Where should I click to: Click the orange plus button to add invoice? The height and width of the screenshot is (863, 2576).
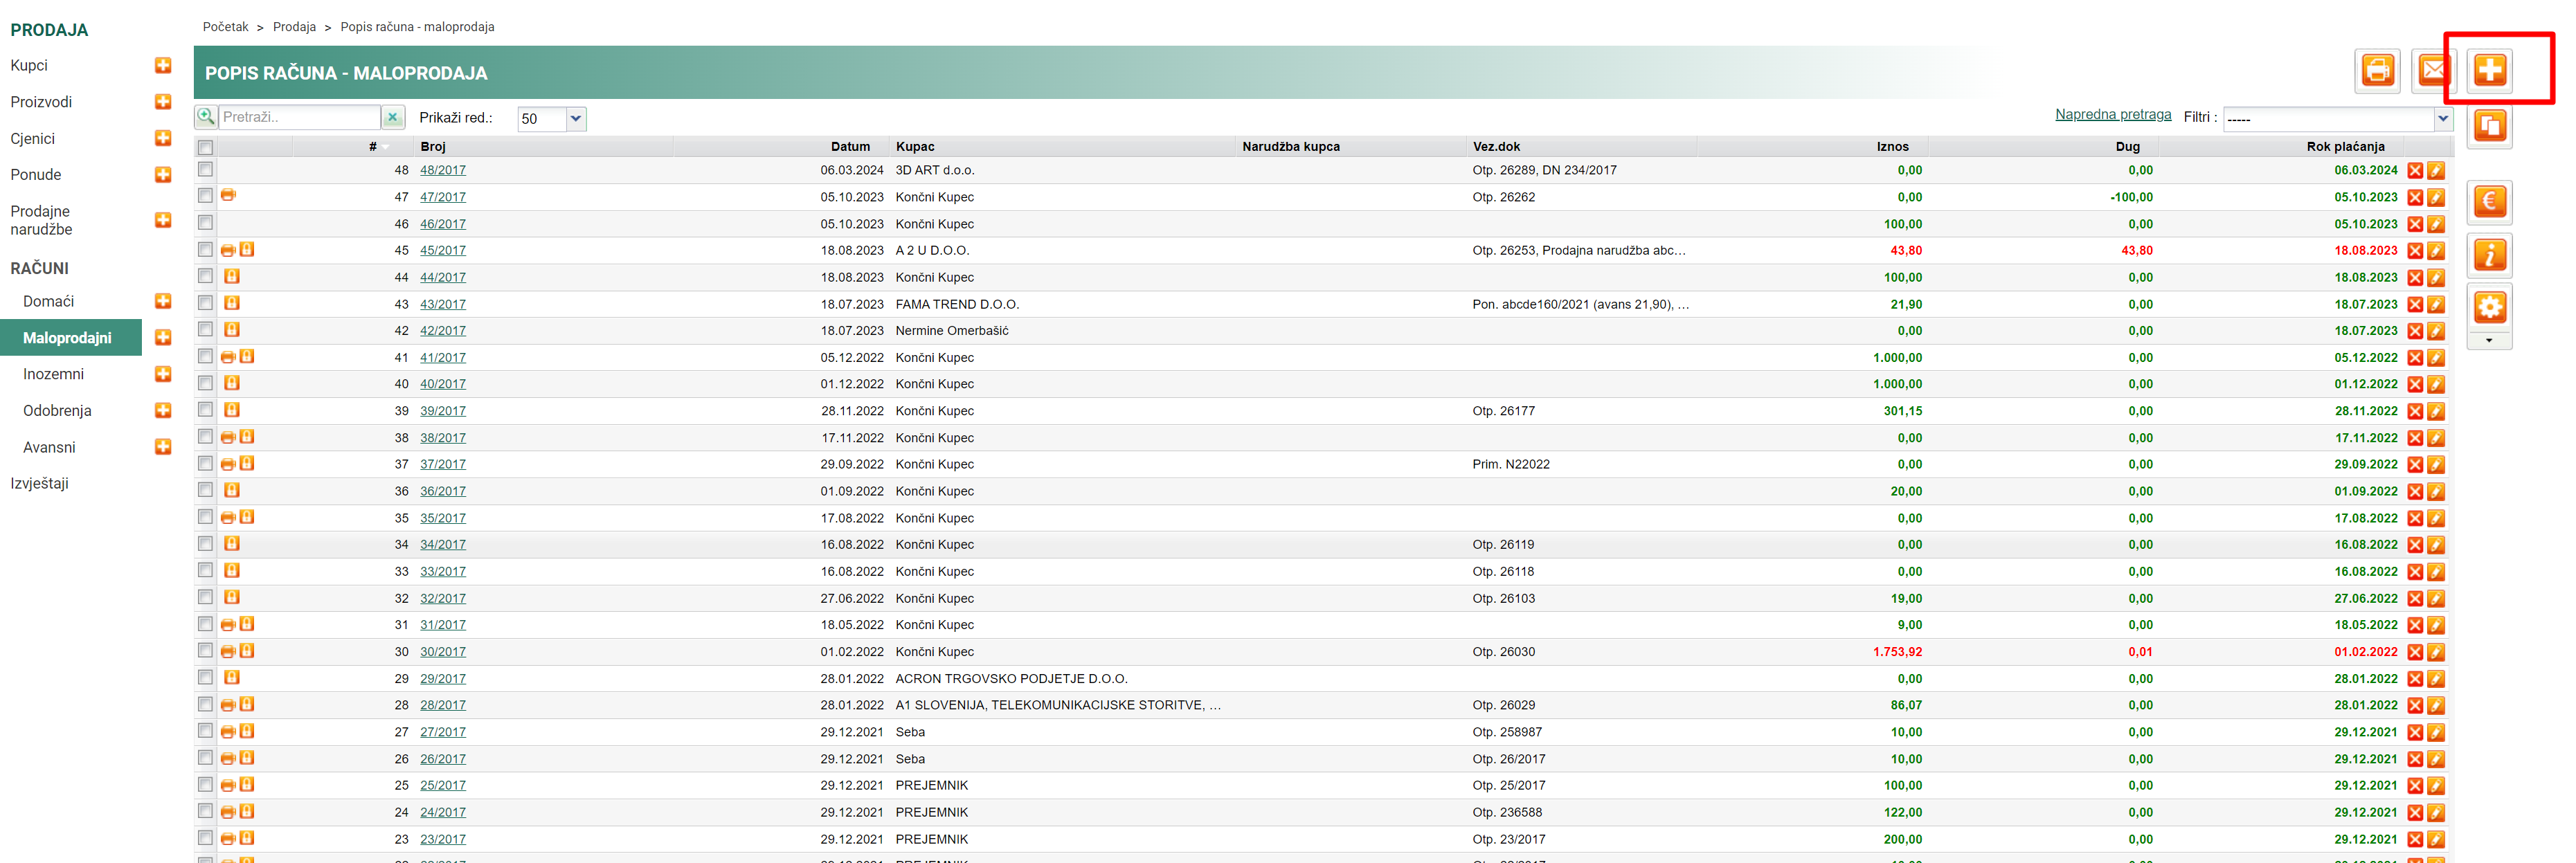click(x=2489, y=70)
